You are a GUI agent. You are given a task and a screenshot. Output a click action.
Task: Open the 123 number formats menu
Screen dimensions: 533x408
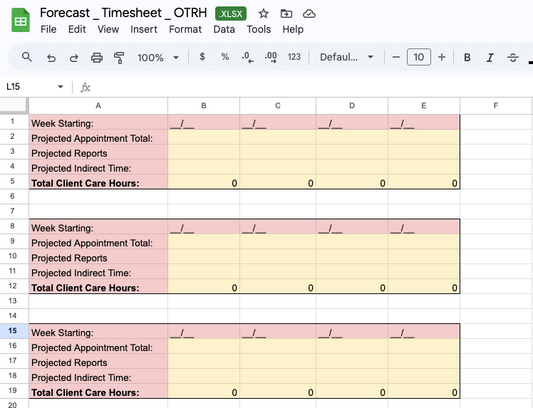(x=294, y=57)
